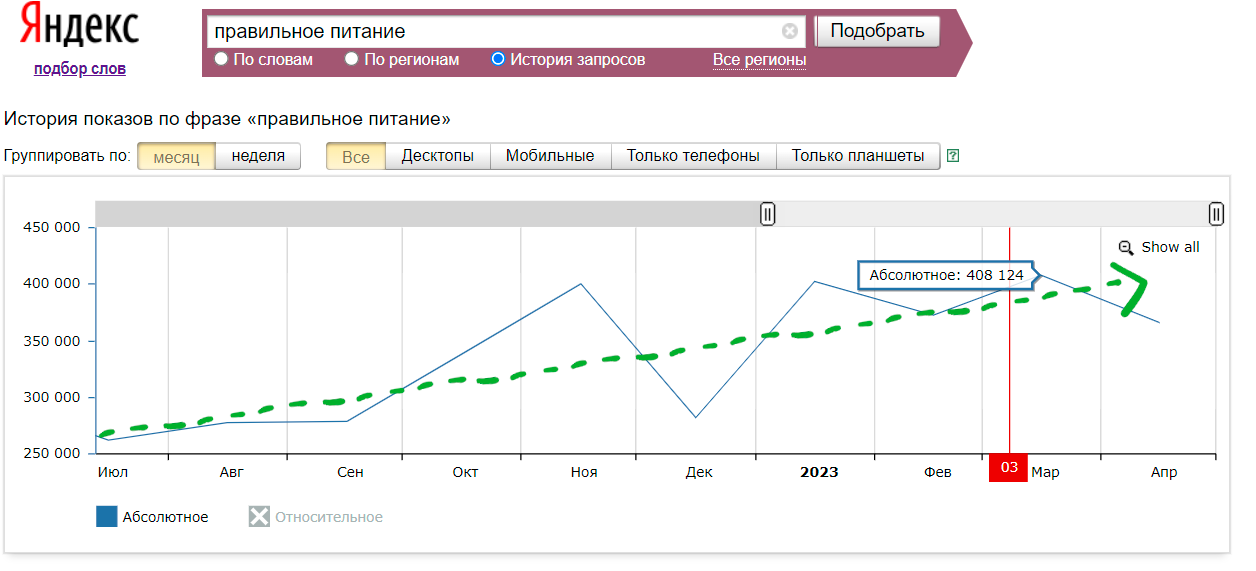This screenshot has width=1256, height=571.
Task: Switch to the Мобильные device tab
Action: (x=550, y=156)
